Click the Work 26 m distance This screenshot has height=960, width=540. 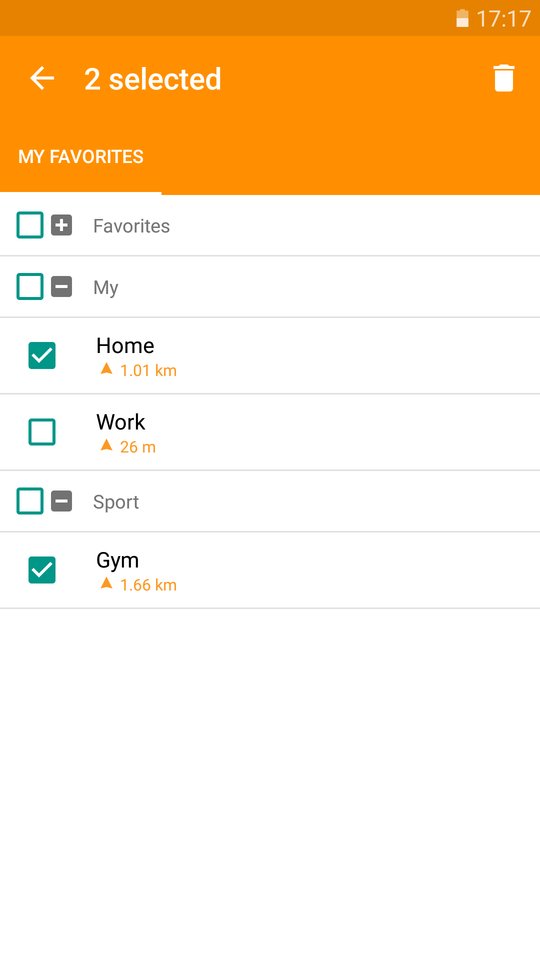click(x=138, y=447)
